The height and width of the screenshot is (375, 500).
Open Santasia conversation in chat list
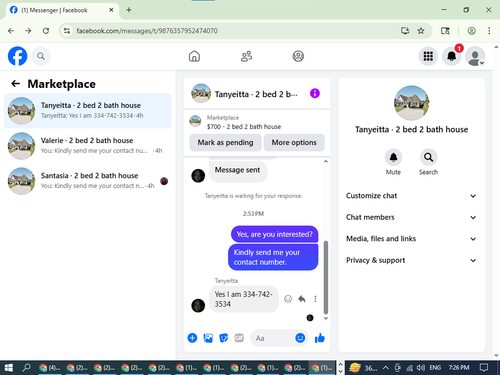88,181
